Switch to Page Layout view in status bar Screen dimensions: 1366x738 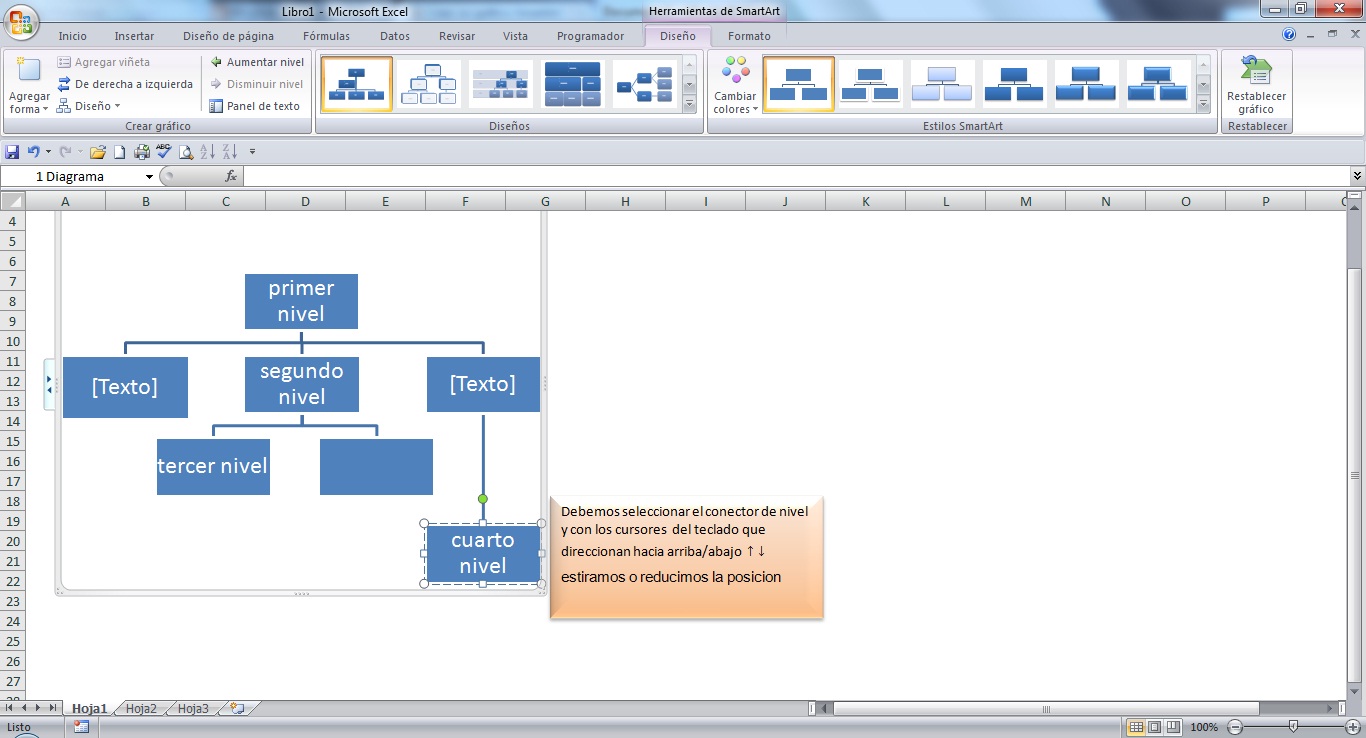point(1152,727)
